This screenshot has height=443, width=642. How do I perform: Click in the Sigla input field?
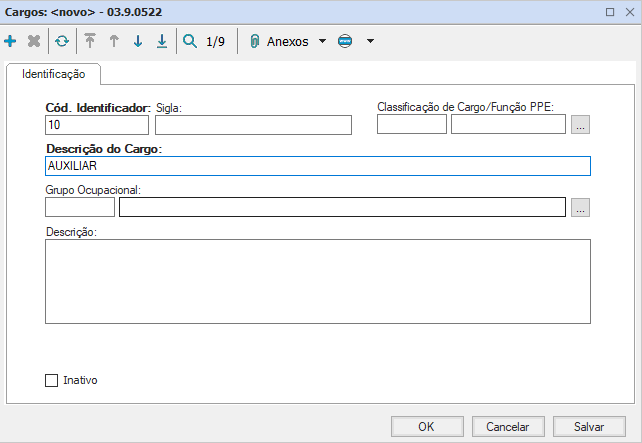(253, 125)
